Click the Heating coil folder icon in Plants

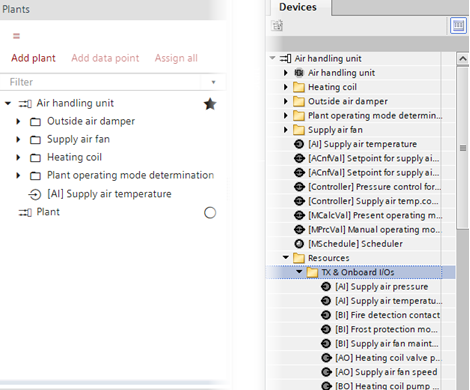coord(35,158)
